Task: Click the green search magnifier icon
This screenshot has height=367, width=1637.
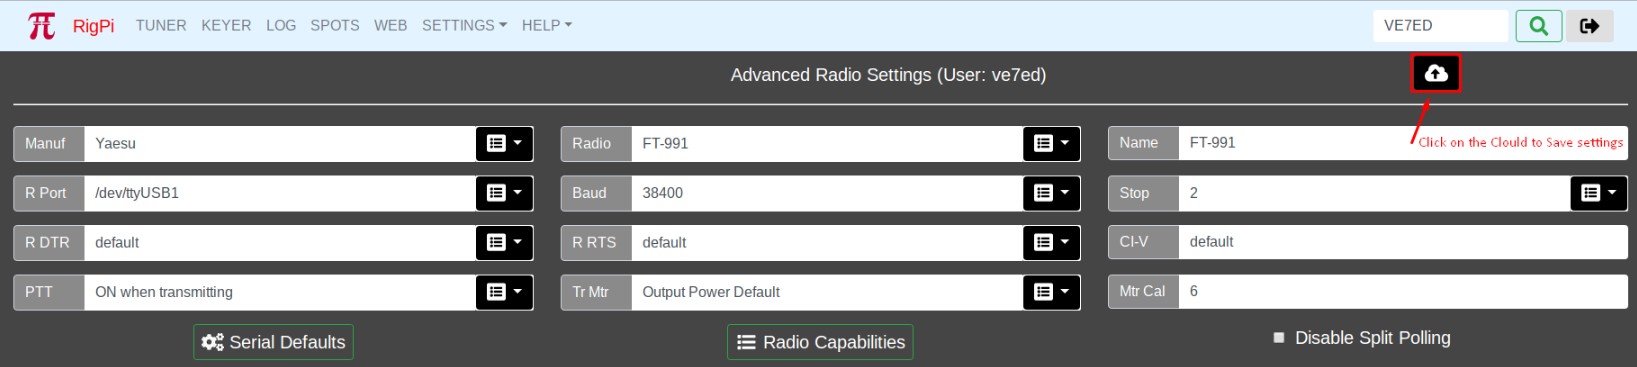Action: tap(1539, 26)
